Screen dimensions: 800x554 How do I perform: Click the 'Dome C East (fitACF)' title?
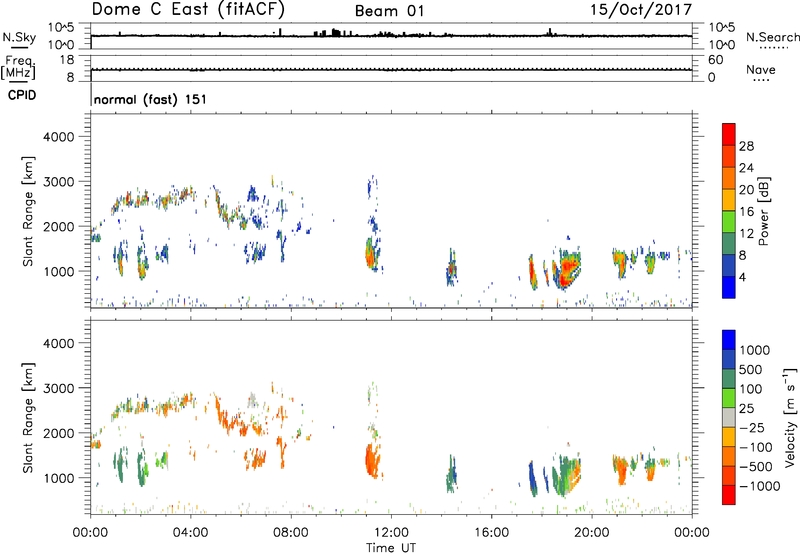pyautogui.click(x=188, y=9)
